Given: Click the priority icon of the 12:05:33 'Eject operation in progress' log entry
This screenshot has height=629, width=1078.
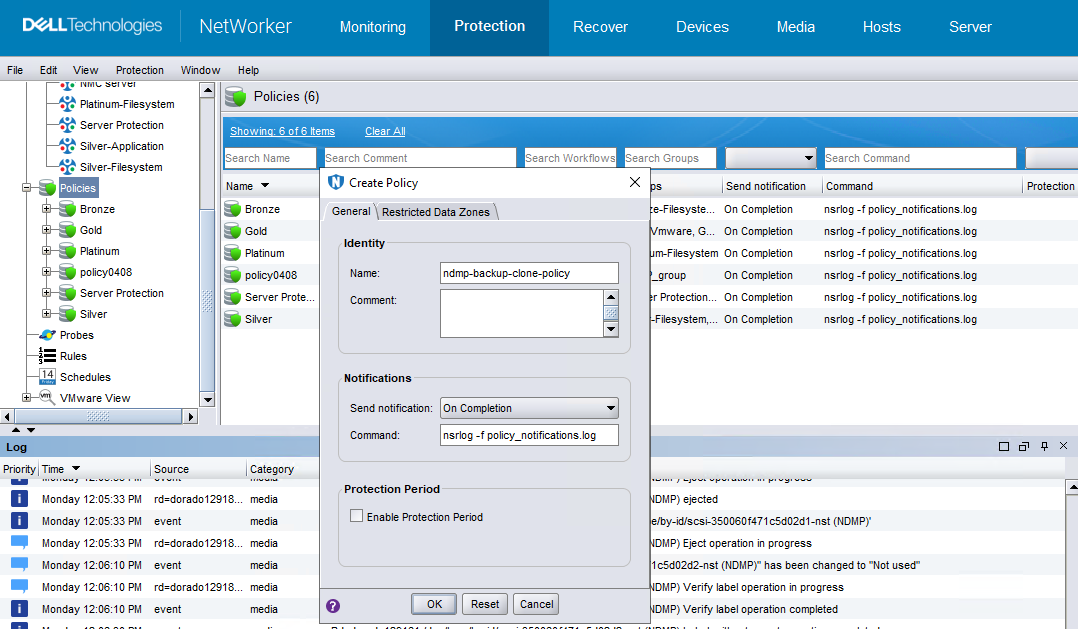Looking at the screenshot, I should point(19,542).
